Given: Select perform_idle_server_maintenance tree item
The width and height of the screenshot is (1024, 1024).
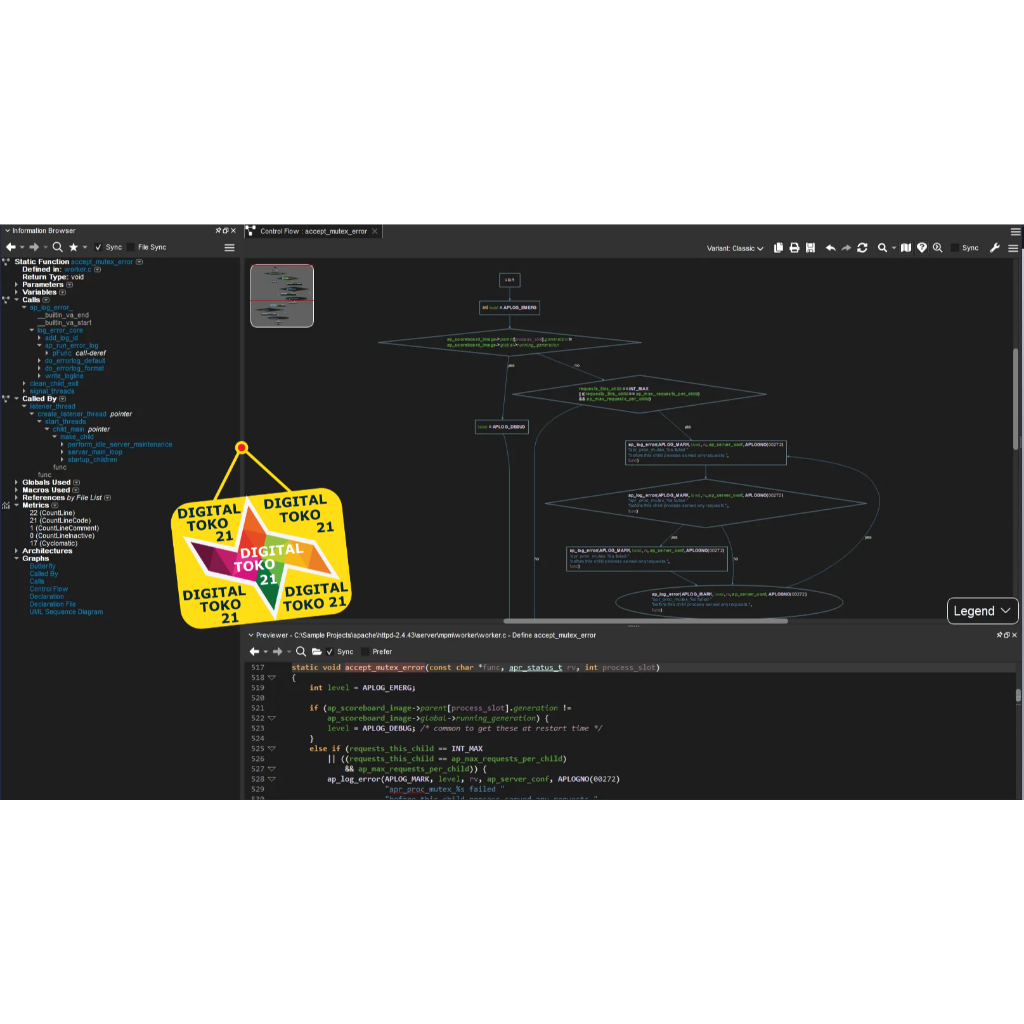Looking at the screenshot, I should (x=120, y=445).
